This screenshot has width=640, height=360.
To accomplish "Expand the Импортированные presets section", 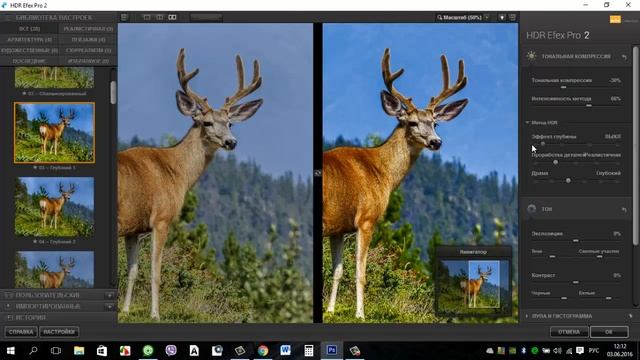I will [x=47, y=306].
